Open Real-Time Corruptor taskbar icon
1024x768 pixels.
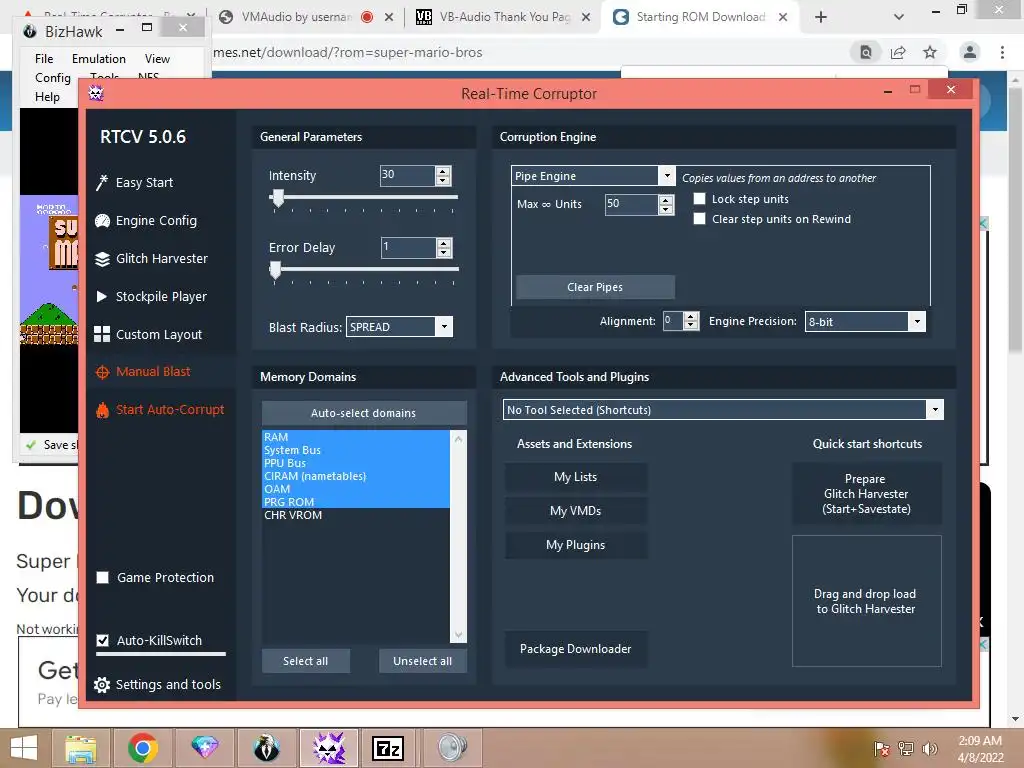328,748
